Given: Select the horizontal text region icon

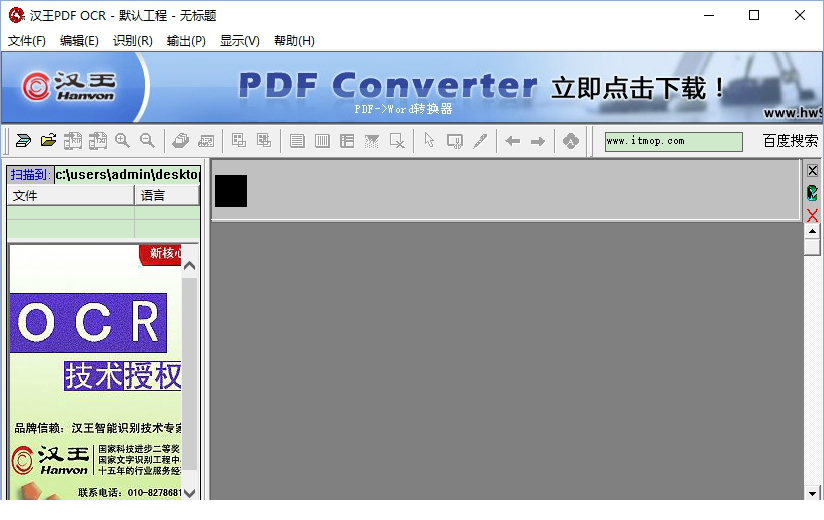Looking at the screenshot, I should [297, 141].
